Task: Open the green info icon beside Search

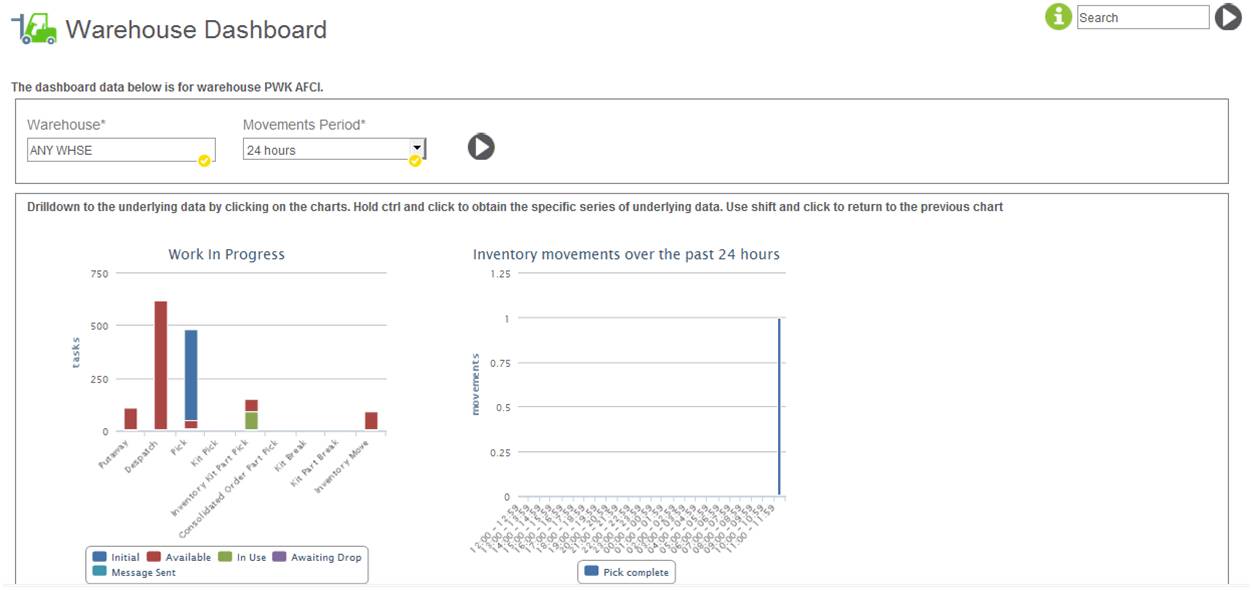Action: pos(1058,17)
